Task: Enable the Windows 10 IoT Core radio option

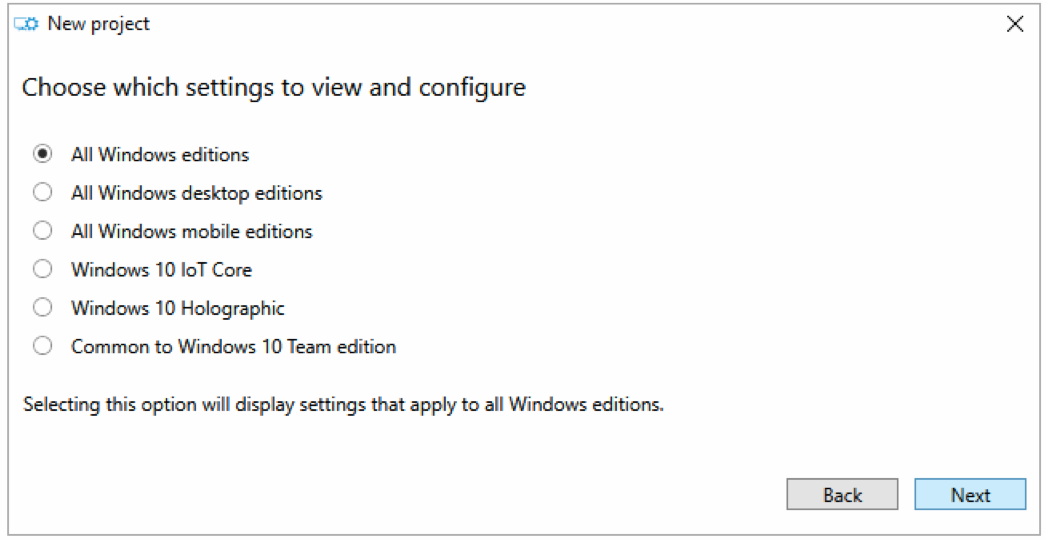Action: [x=42, y=270]
